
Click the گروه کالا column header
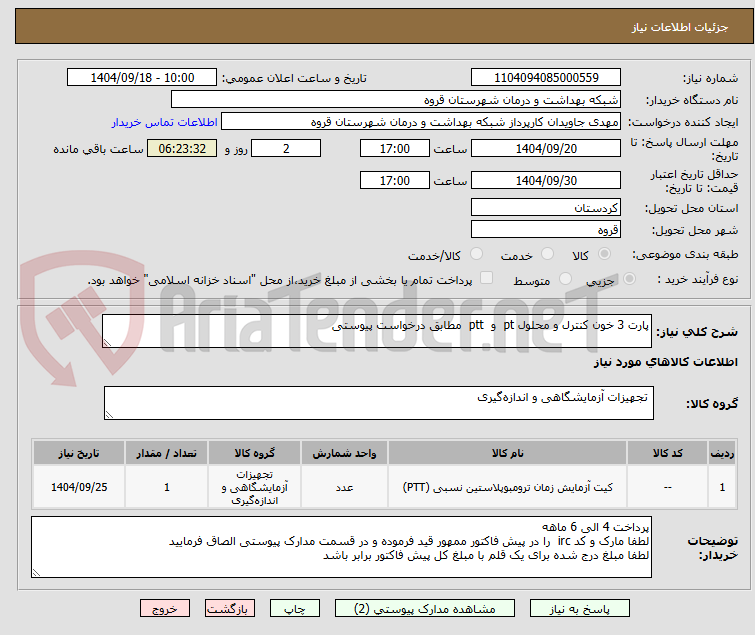pyautogui.click(x=254, y=453)
